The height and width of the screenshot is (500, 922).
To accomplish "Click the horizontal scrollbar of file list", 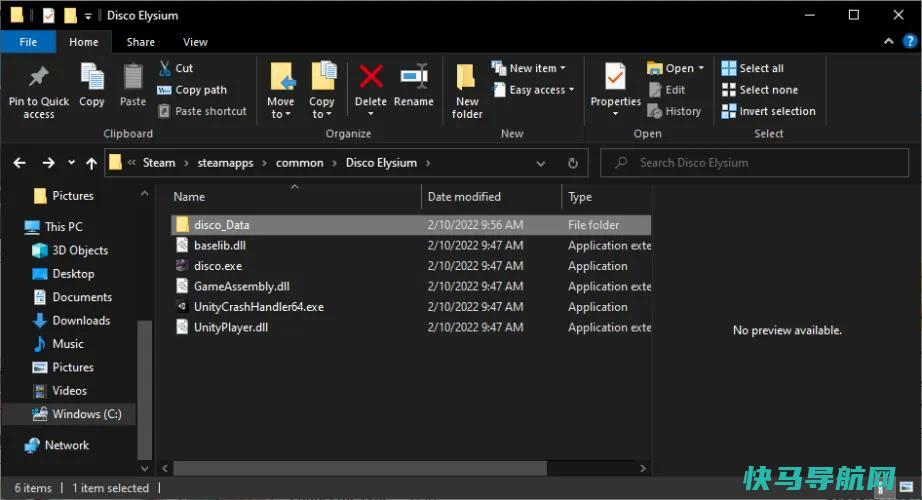I will (360, 468).
